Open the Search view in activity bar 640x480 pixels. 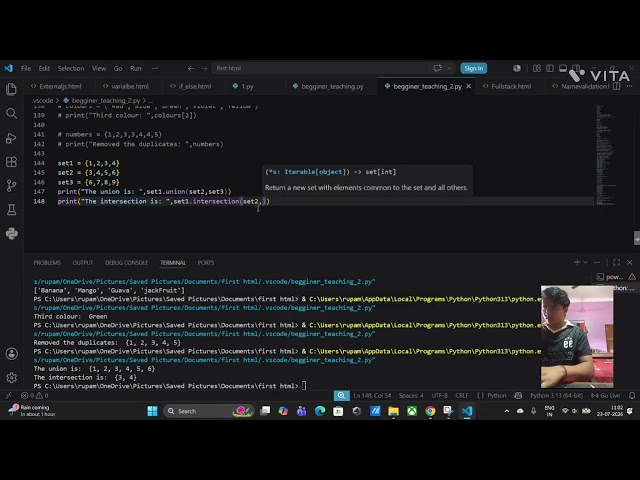tap(11, 113)
